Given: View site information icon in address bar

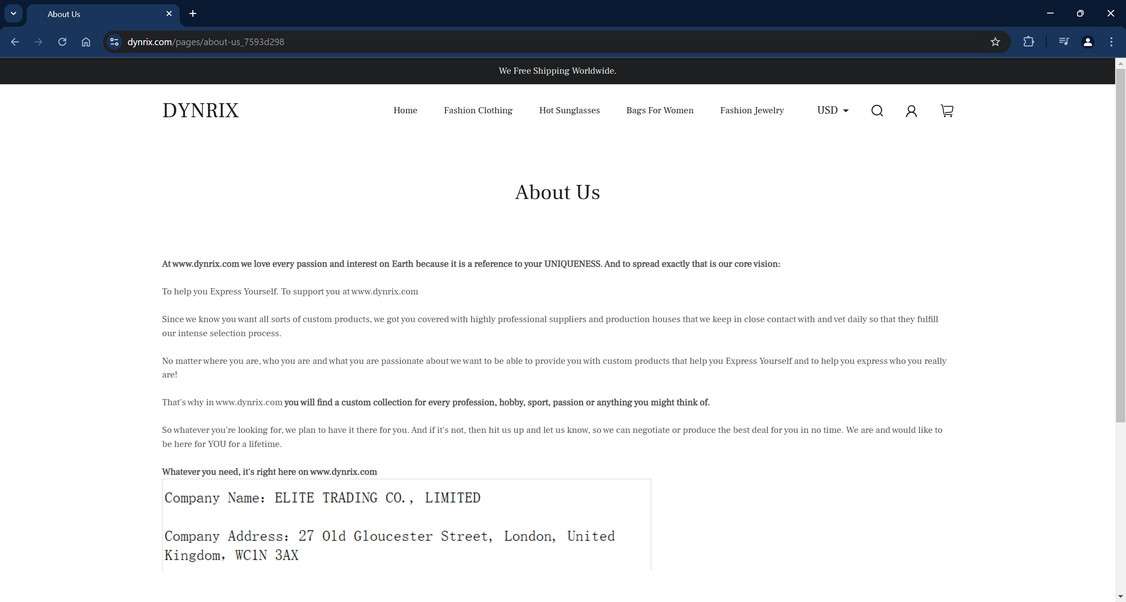Looking at the screenshot, I should coord(114,42).
